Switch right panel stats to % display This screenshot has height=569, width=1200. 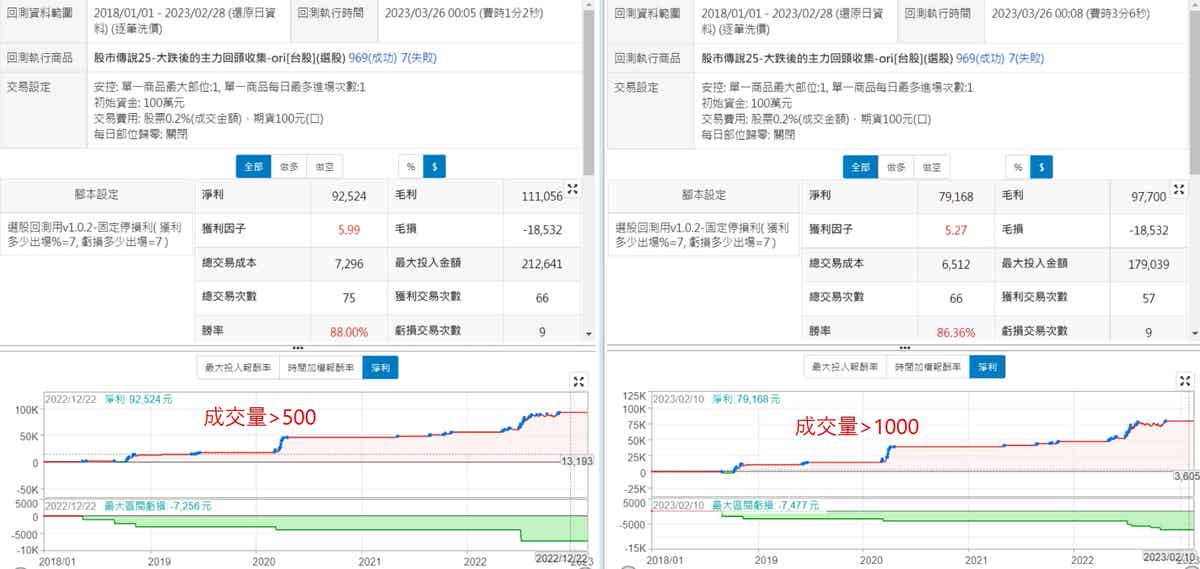1017,167
